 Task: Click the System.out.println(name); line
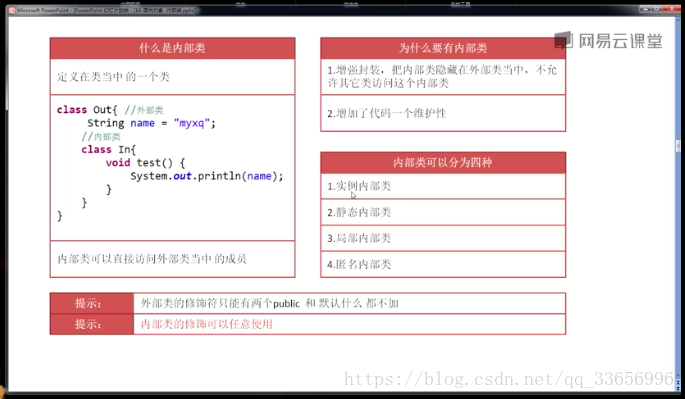[207, 176]
